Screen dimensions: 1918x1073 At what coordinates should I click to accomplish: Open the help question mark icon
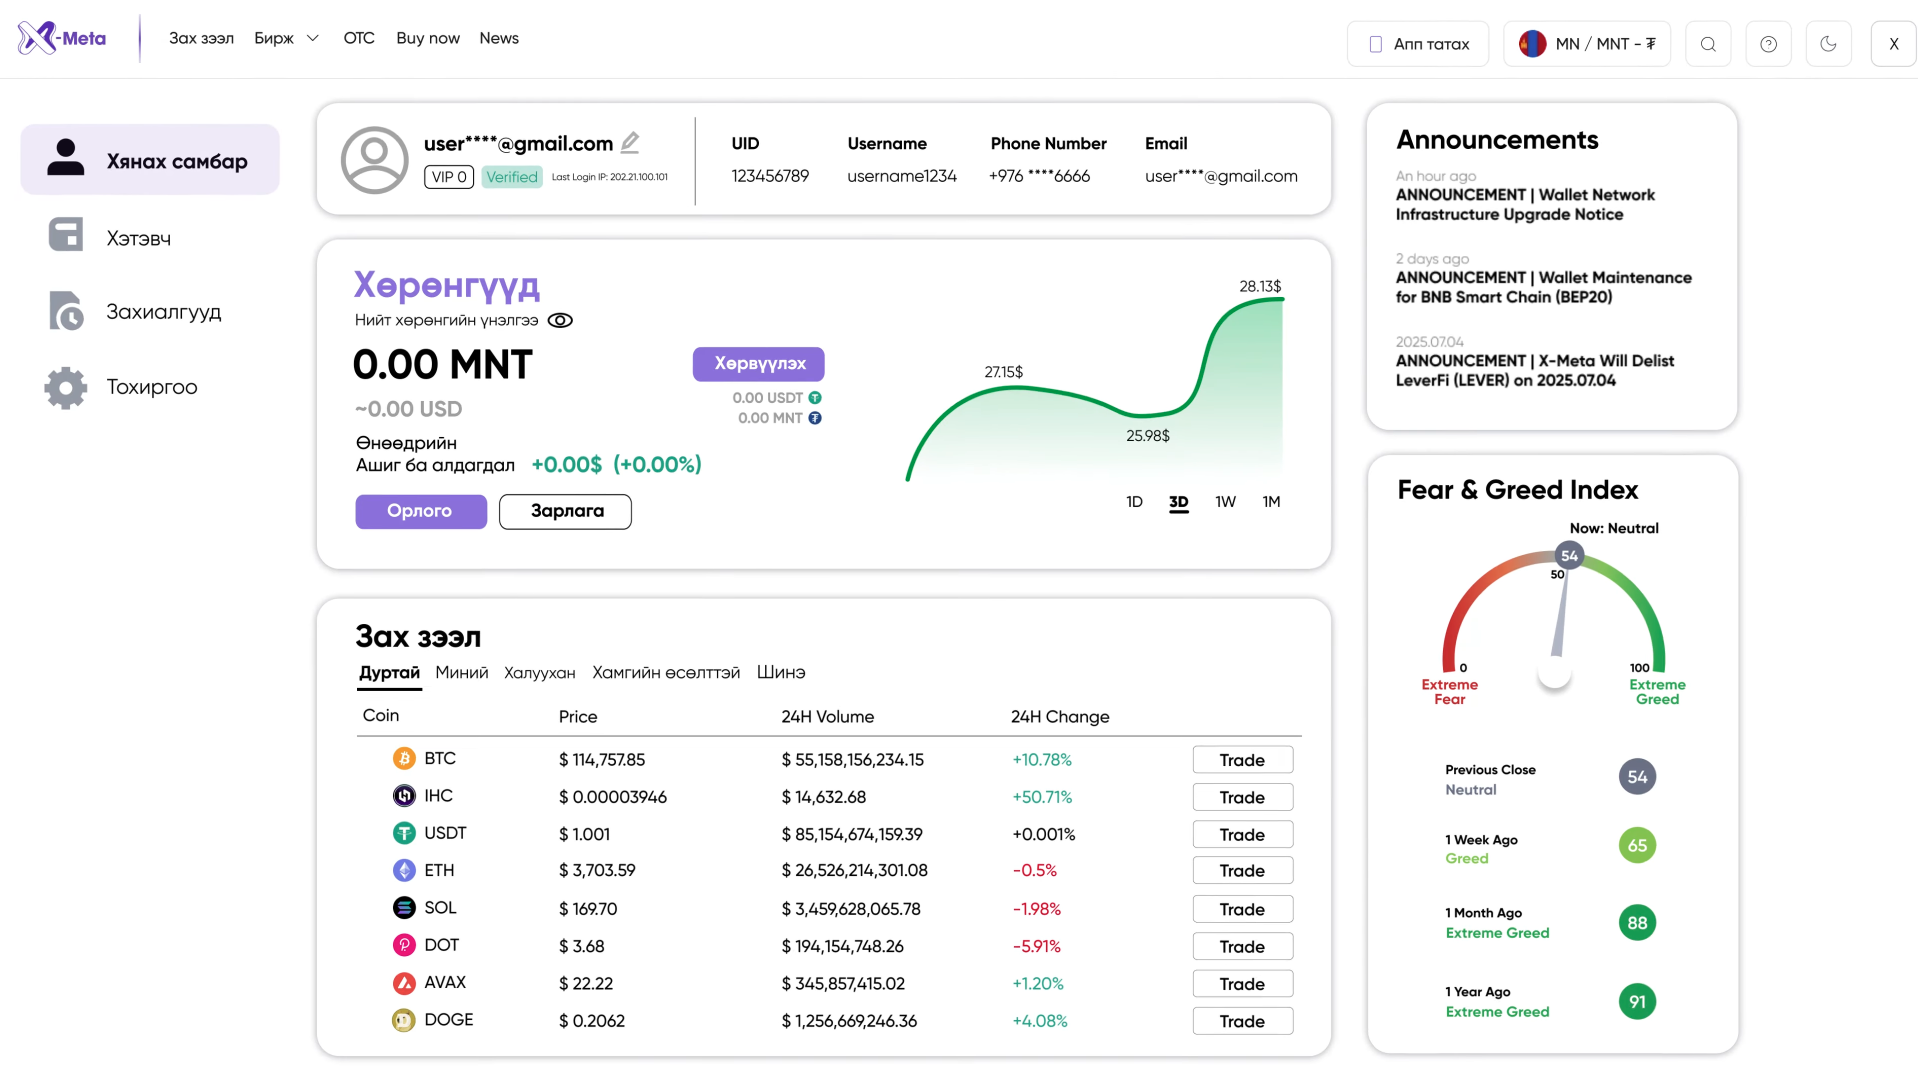pos(1768,44)
